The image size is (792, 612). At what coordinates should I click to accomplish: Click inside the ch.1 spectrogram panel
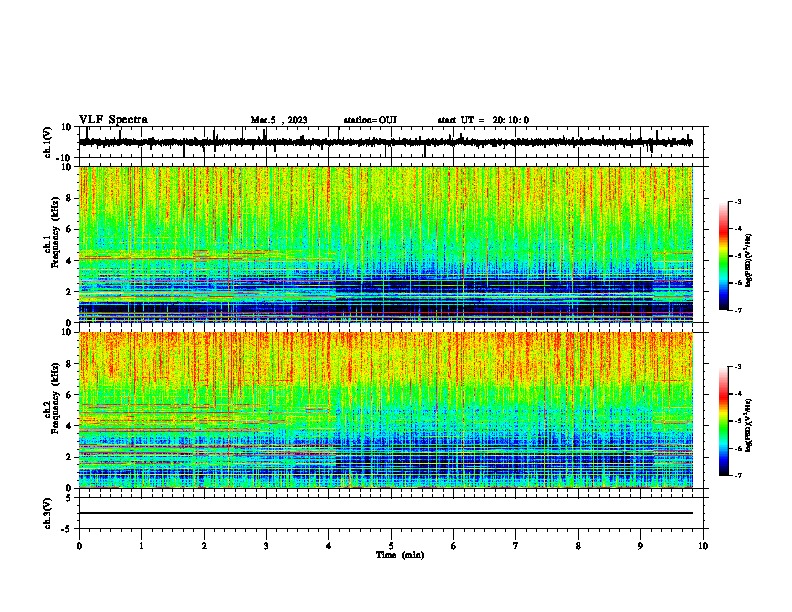(386, 244)
